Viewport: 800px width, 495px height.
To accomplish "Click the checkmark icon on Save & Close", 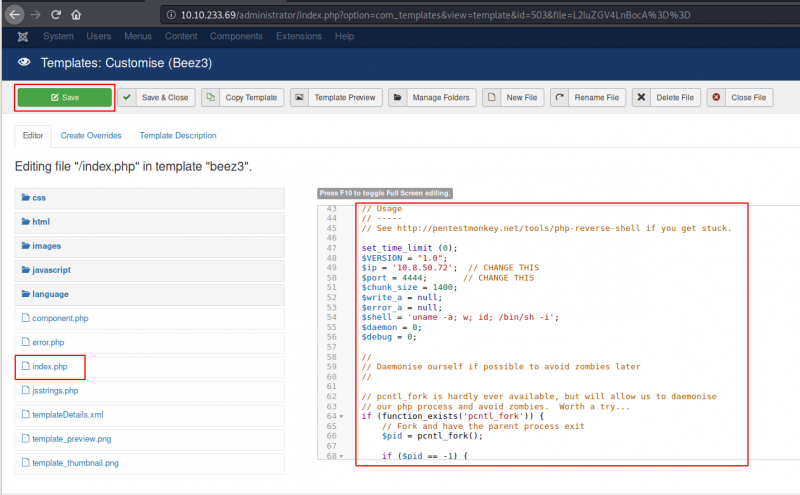I will (127, 97).
